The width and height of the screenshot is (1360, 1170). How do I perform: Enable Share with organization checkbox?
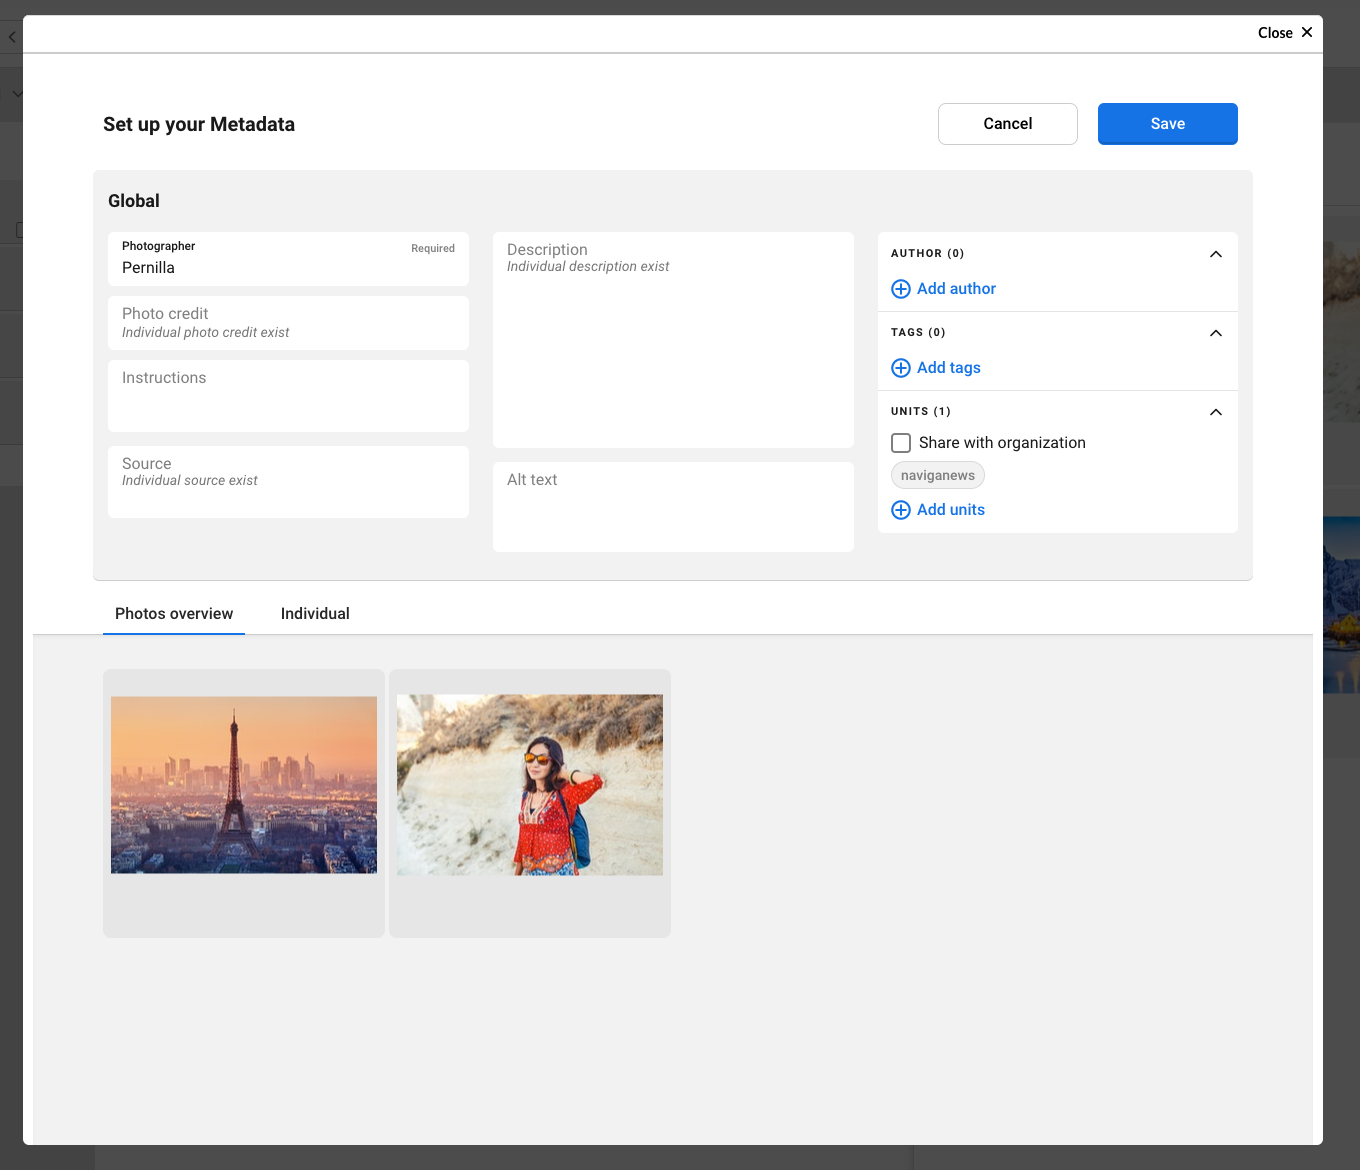pyautogui.click(x=901, y=443)
